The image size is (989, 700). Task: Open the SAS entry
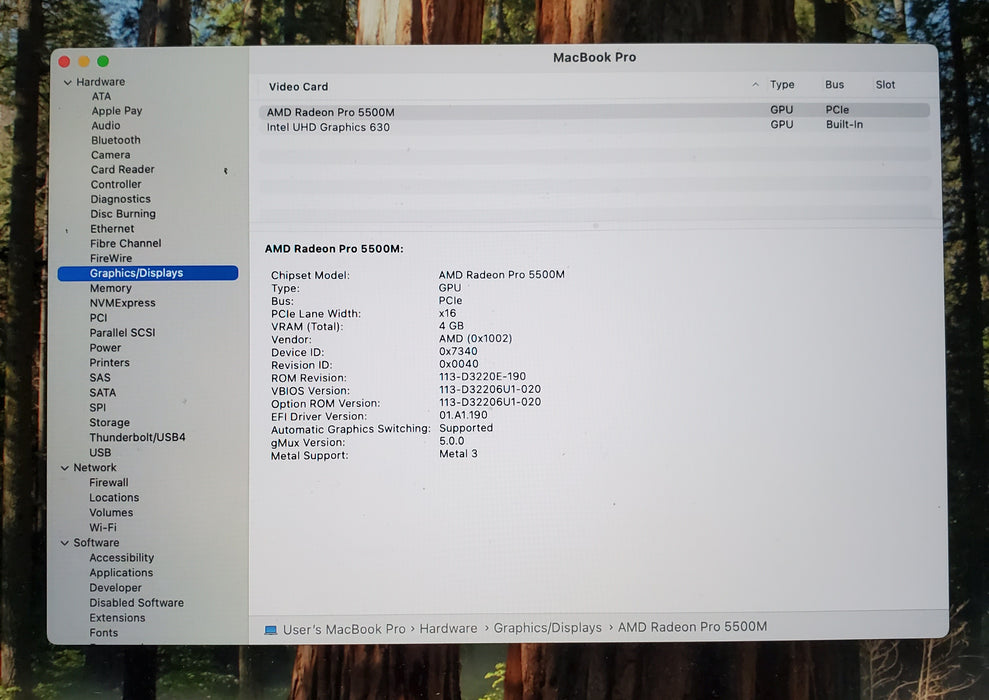(x=100, y=378)
